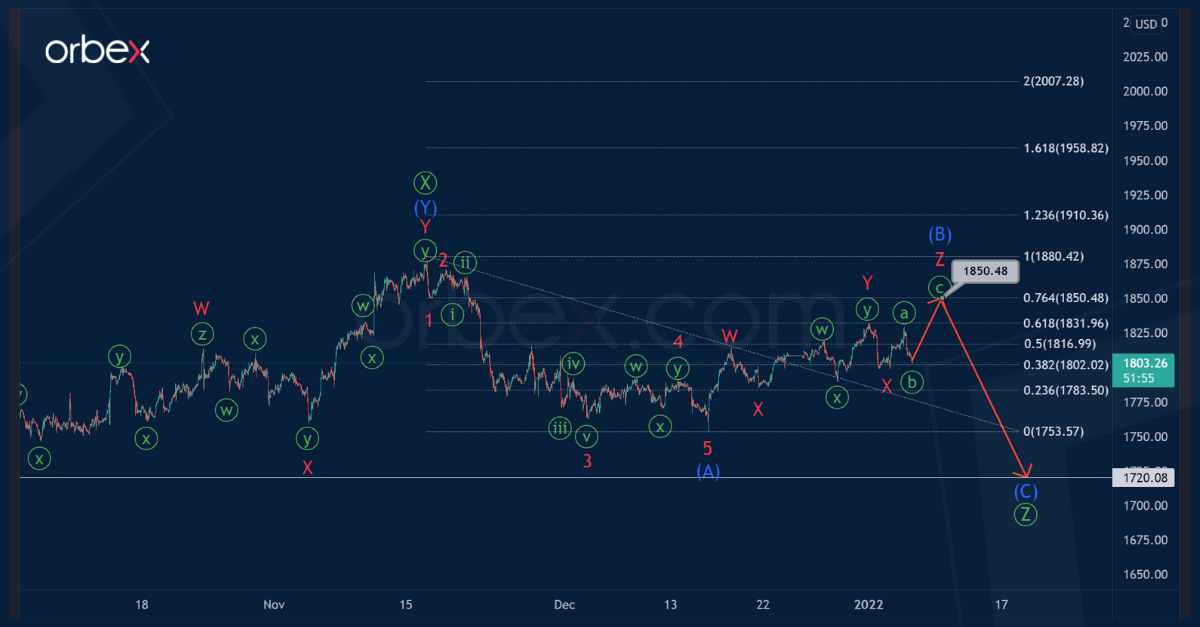
Task: Select the green circled iv wave marker
Action: coord(572,363)
